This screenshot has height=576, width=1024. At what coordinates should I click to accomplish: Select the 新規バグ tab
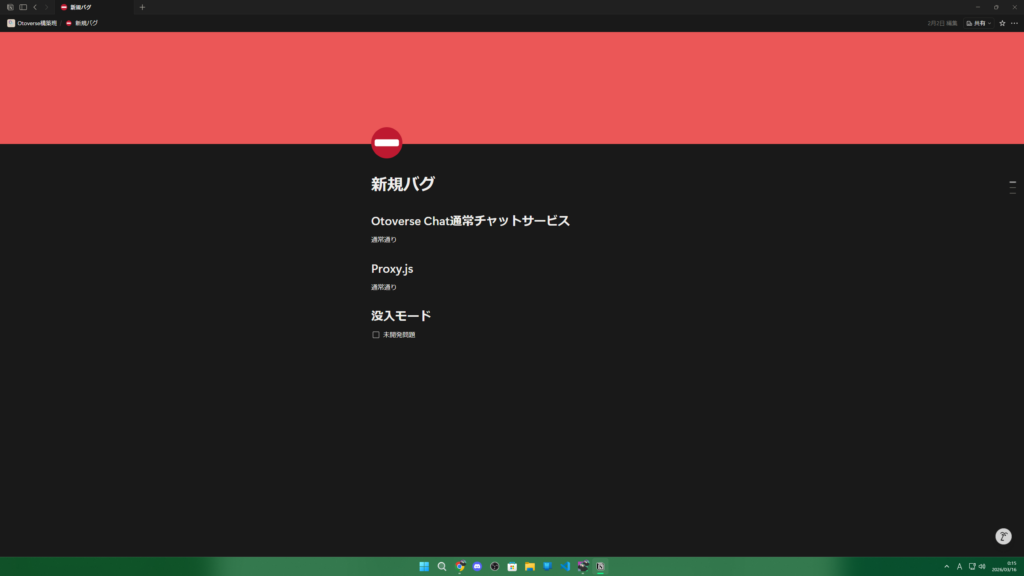tap(80, 7)
